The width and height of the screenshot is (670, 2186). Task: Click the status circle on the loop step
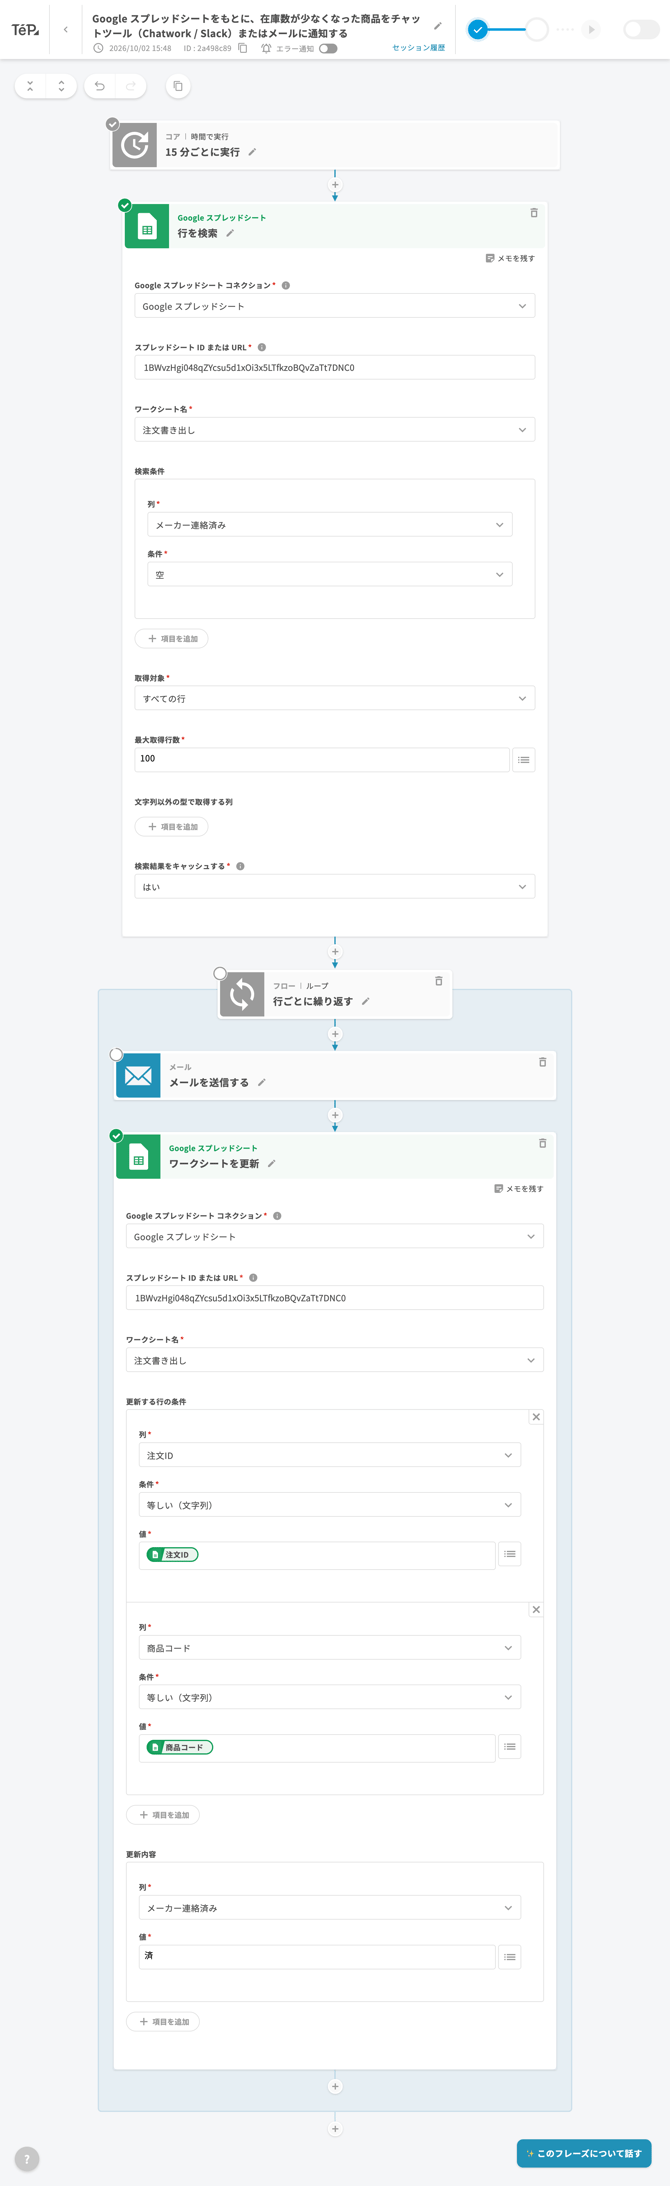[220, 973]
